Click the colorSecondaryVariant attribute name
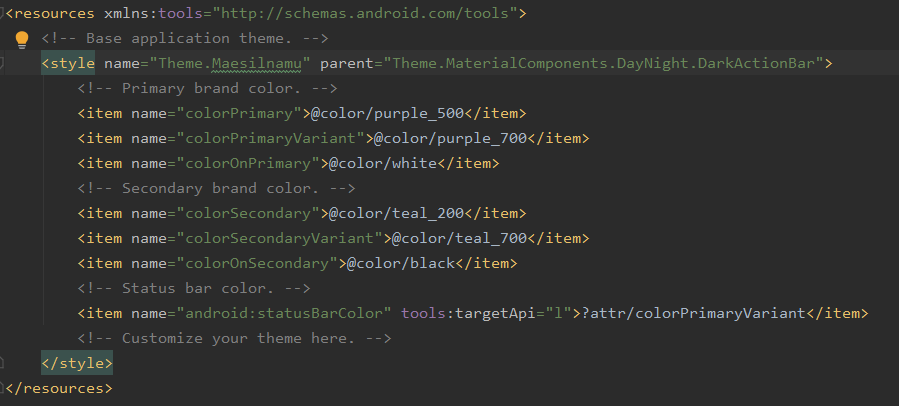899x406 pixels. [279, 238]
